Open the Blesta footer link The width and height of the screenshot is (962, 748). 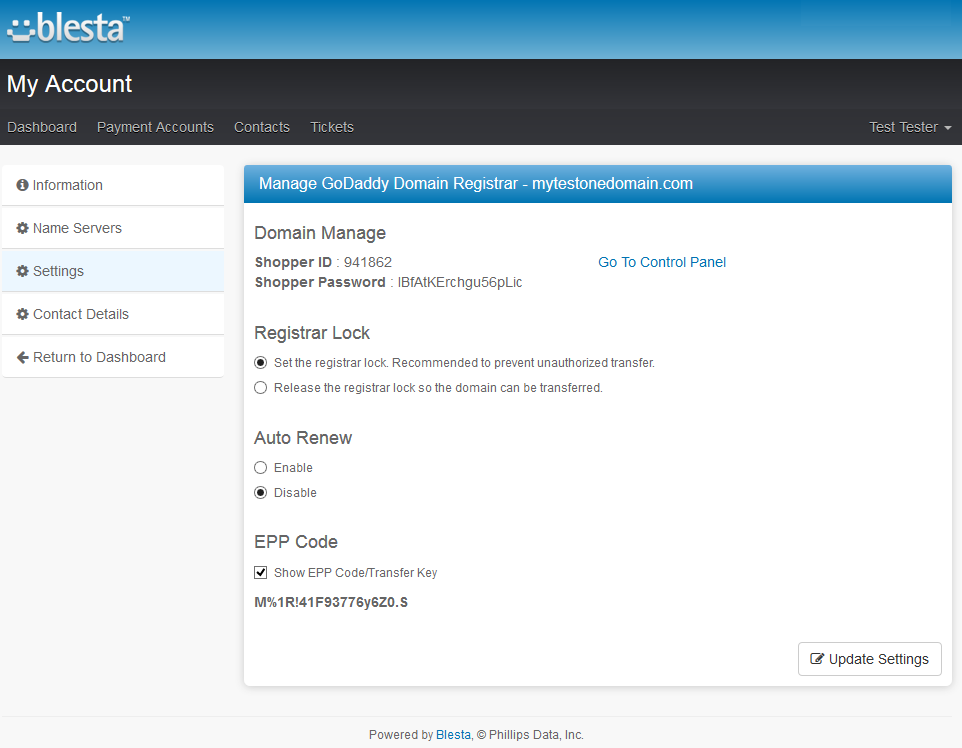(453, 735)
